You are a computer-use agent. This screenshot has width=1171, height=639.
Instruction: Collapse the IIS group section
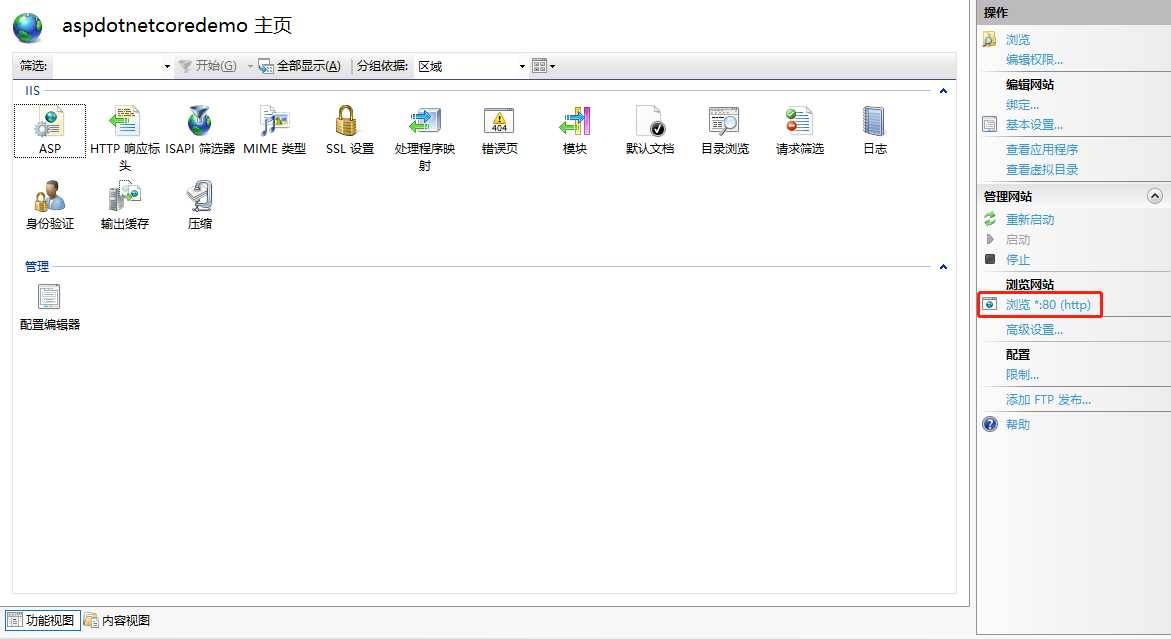[x=942, y=92]
